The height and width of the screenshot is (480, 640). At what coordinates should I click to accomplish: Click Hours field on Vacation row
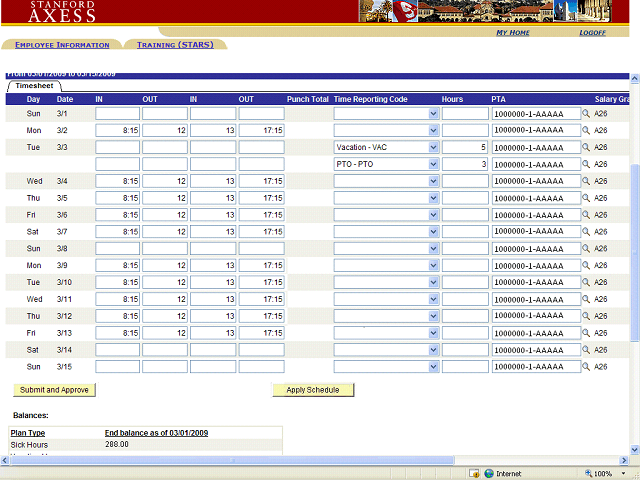click(x=464, y=148)
